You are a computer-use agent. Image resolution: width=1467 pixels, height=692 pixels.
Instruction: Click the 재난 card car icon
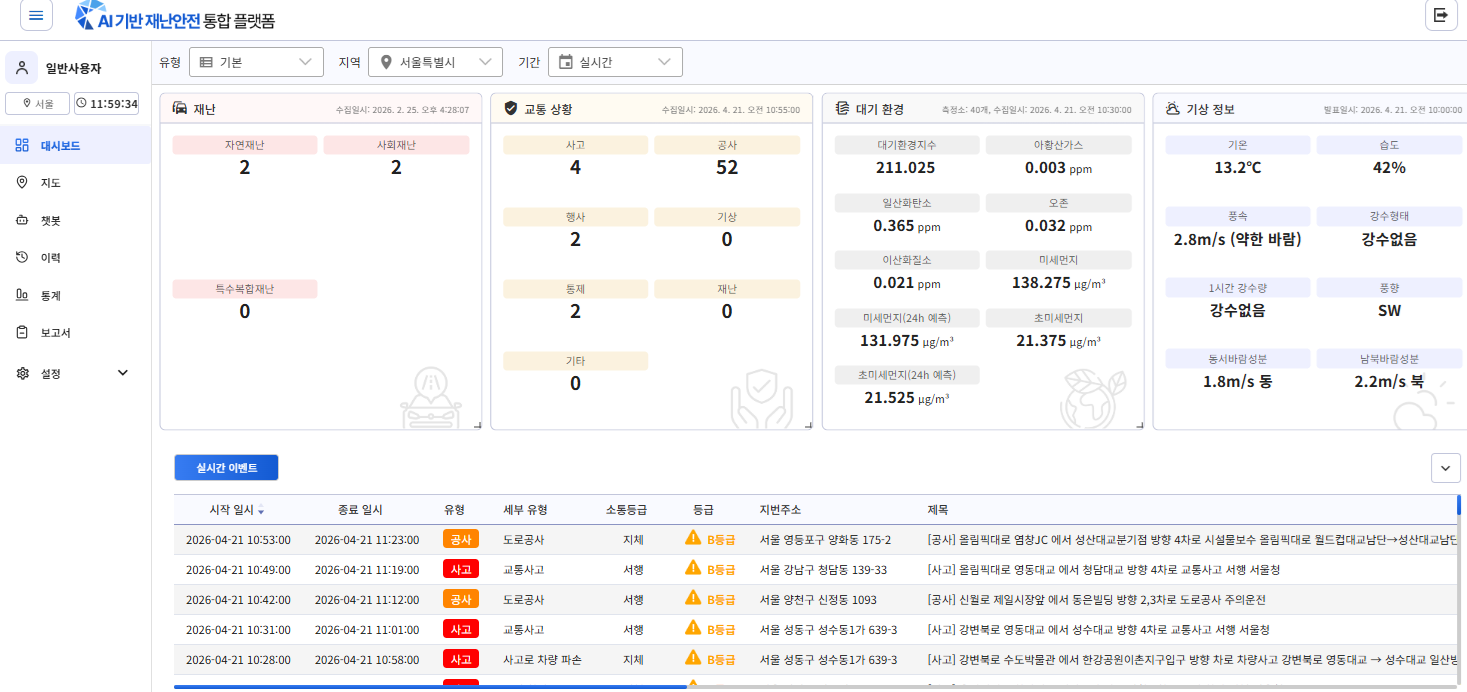pyautogui.click(x=180, y=108)
